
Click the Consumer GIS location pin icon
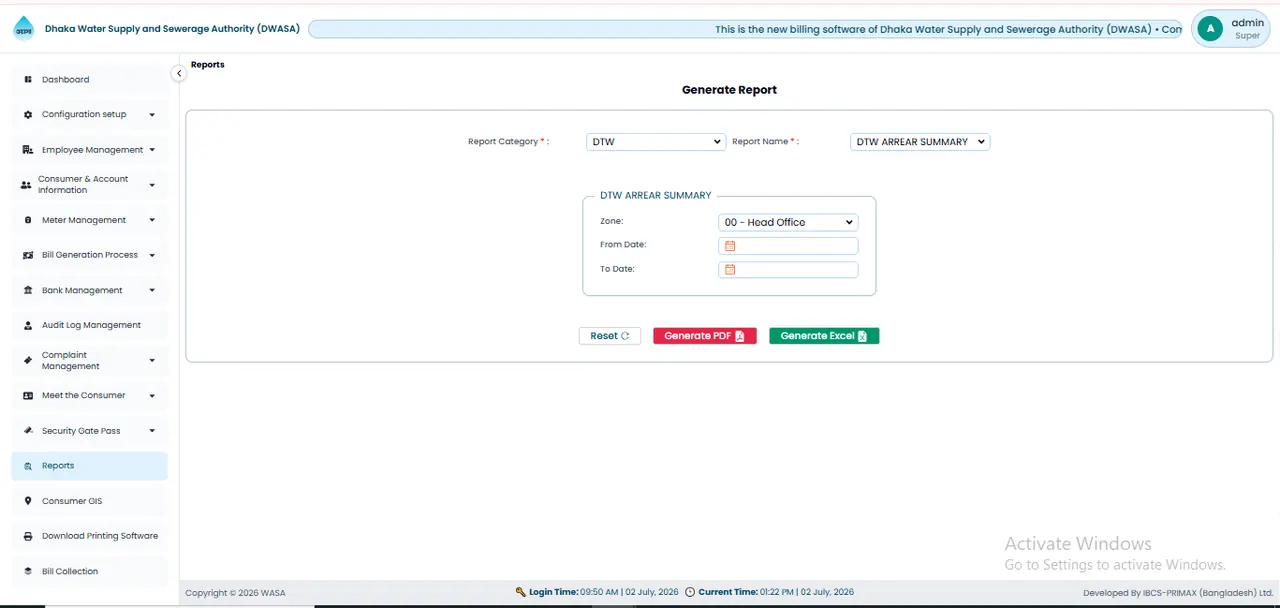tap(28, 501)
